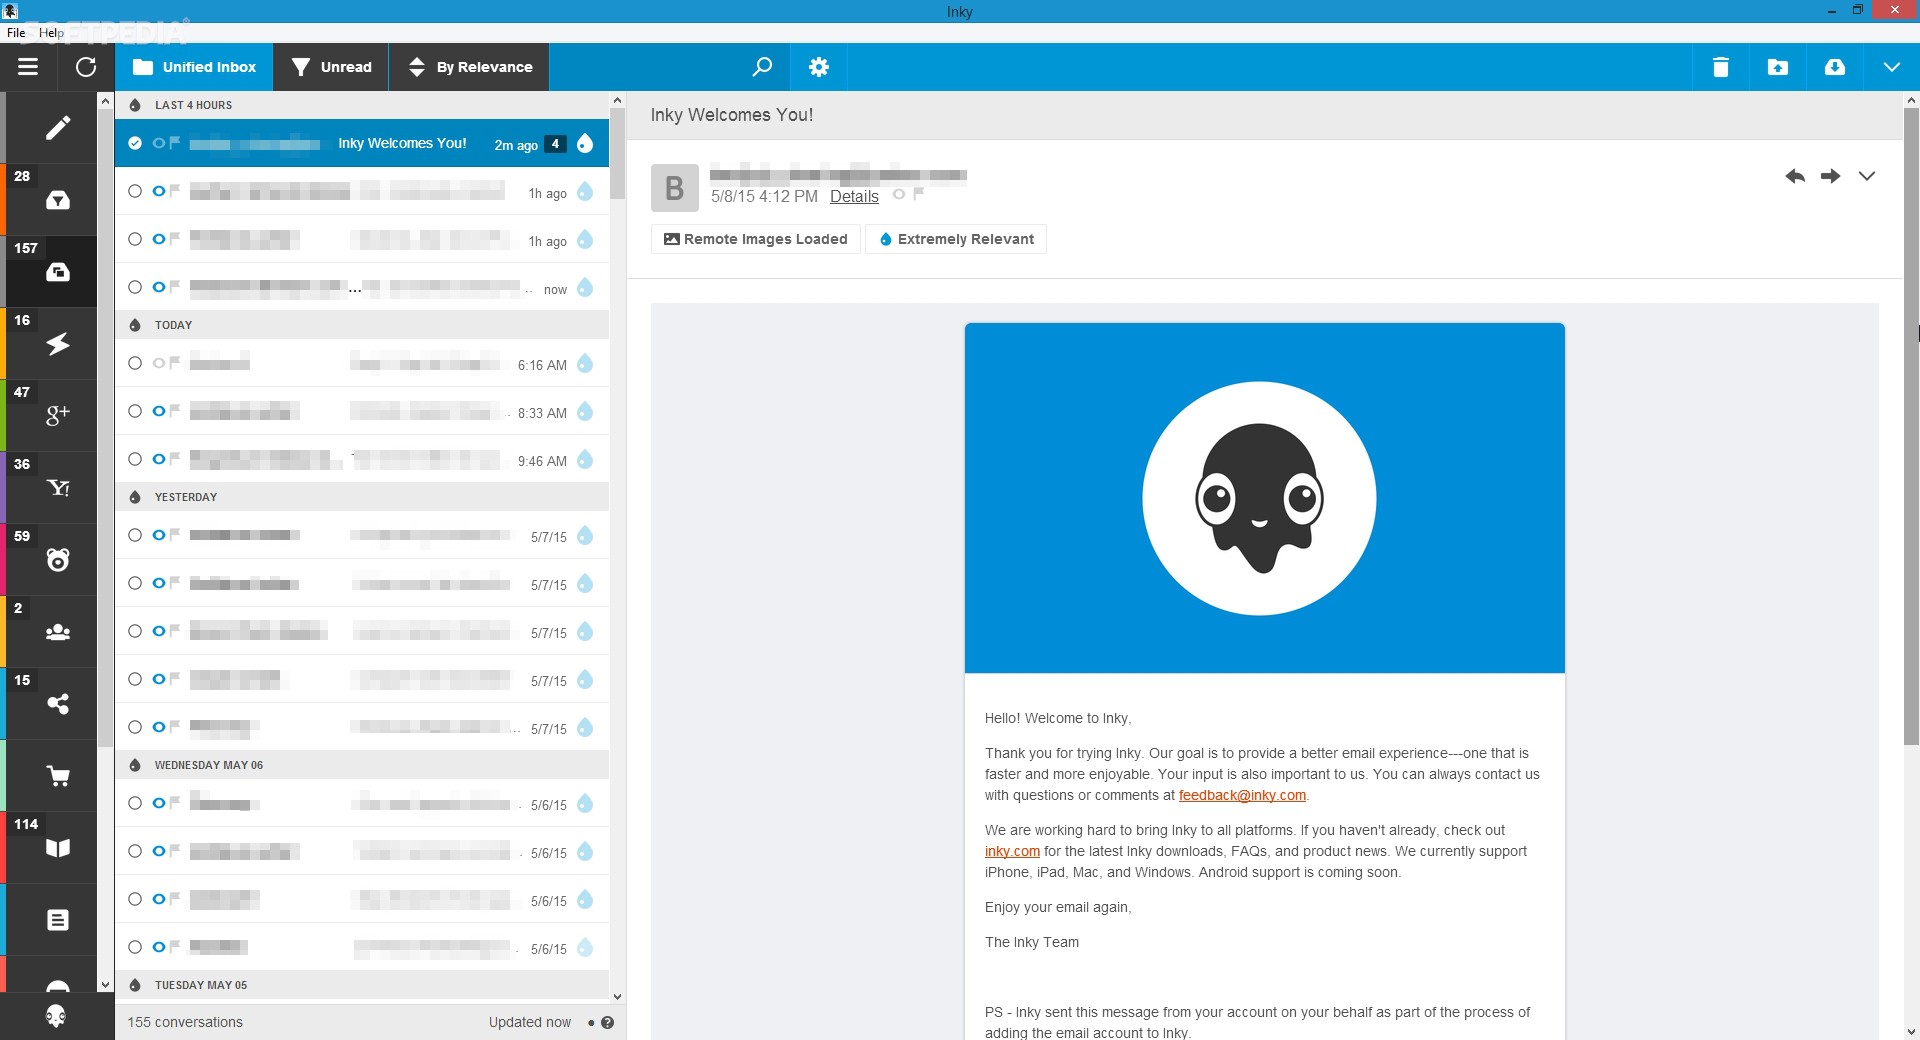This screenshot has height=1040, width=1920.
Task: Click the sidebar scroll down arrow
Action: tap(106, 985)
